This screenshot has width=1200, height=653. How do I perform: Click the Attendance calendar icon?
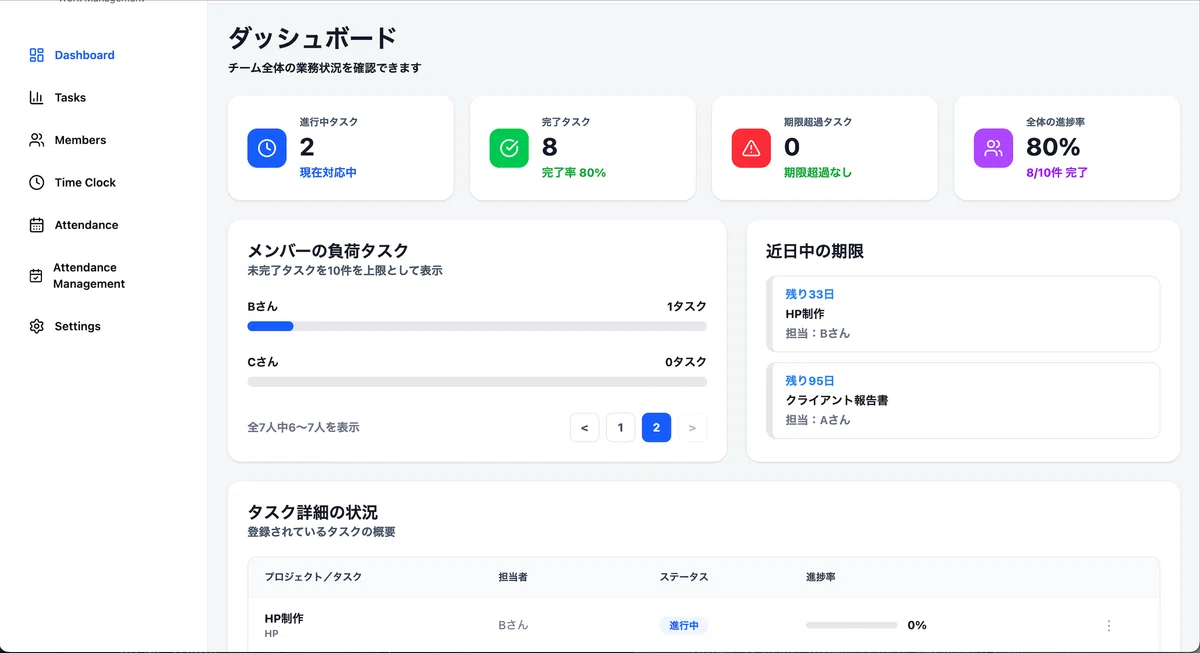(37, 225)
